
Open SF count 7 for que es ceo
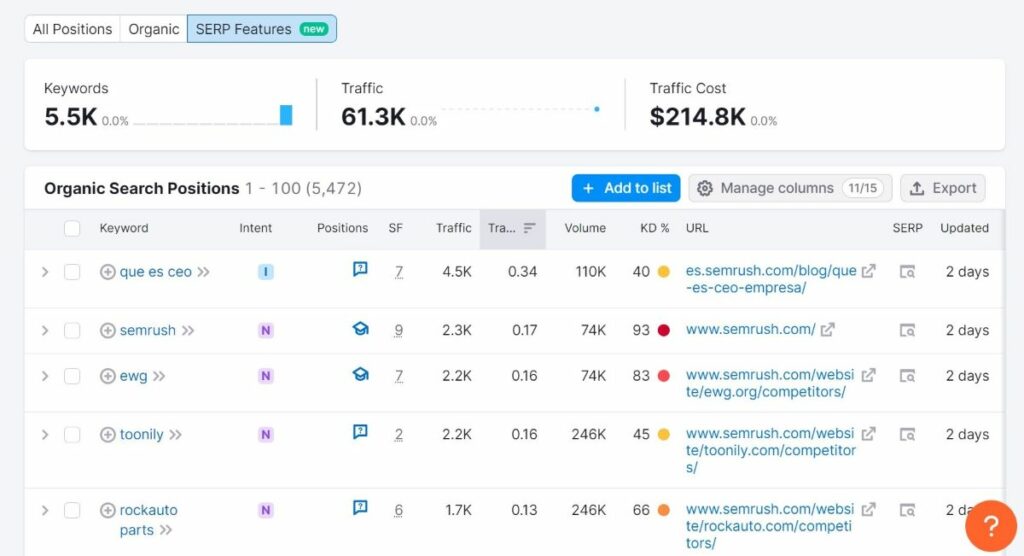398,272
